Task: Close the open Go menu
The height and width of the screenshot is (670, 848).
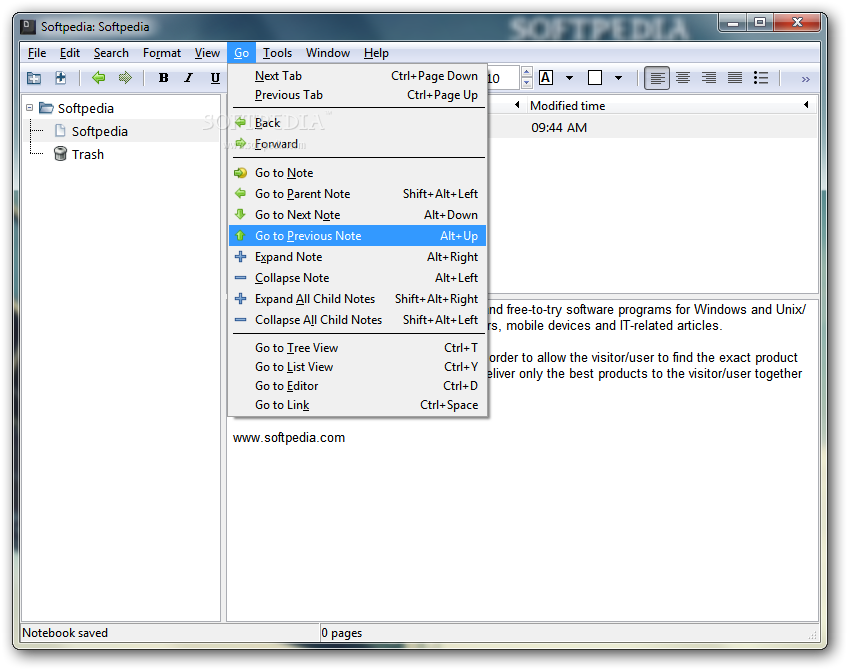Action: pos(241,53)
